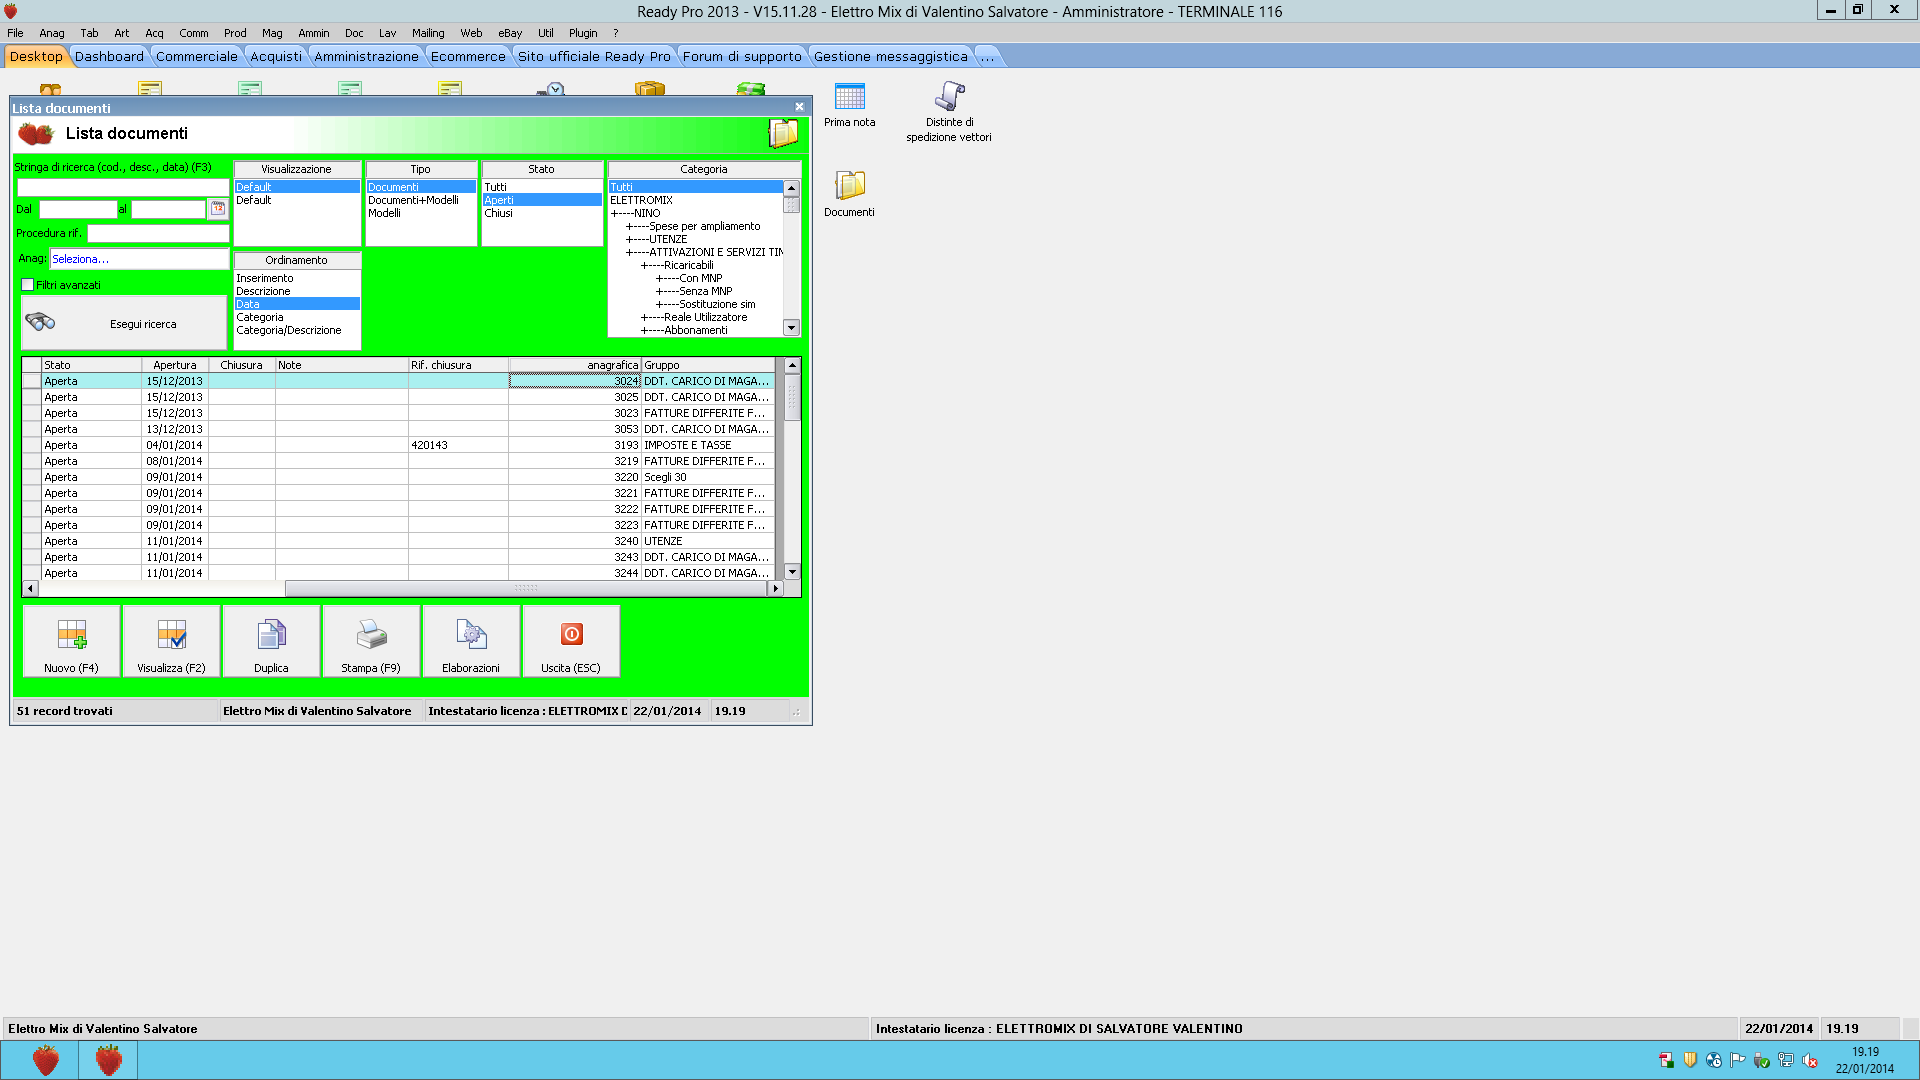Click the Dal date input field

pyautogui.click(x=78, y=209)
